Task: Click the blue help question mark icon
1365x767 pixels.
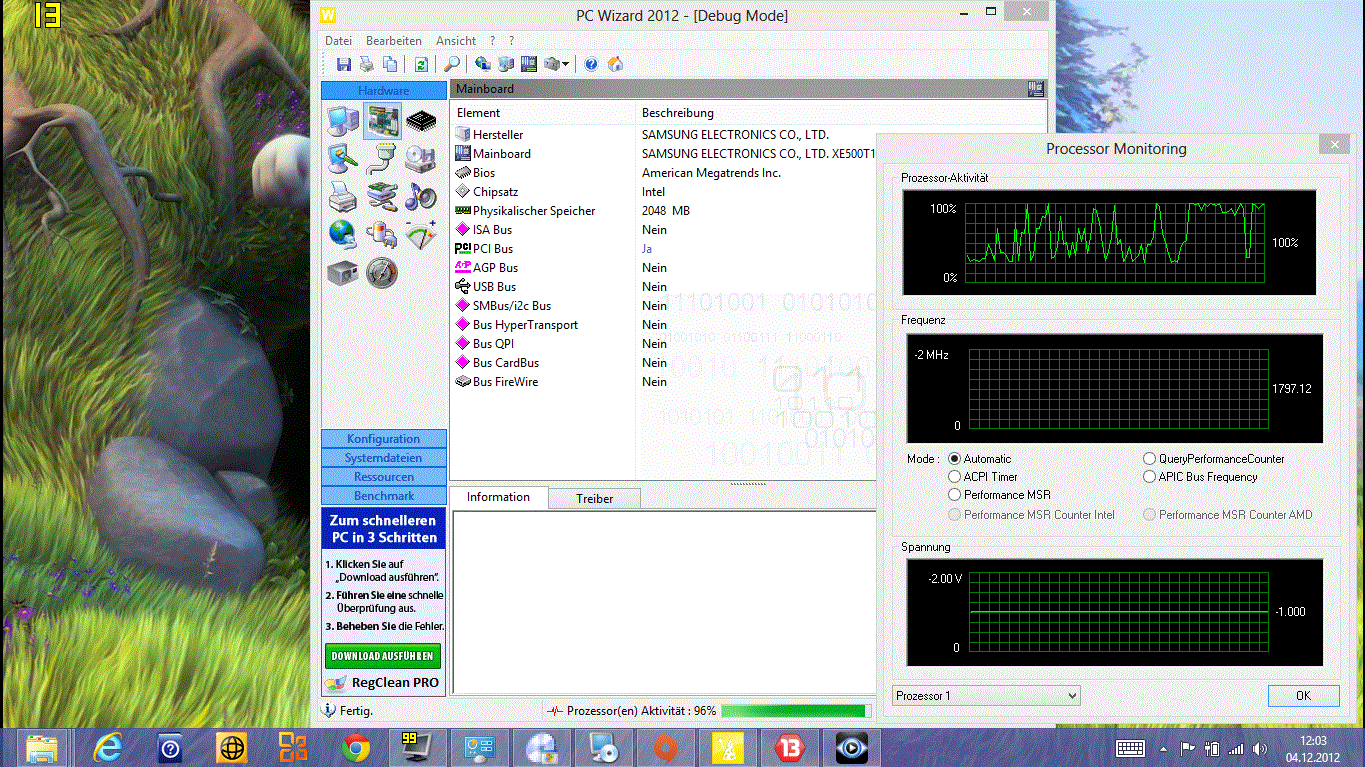Action: point(591,64)
